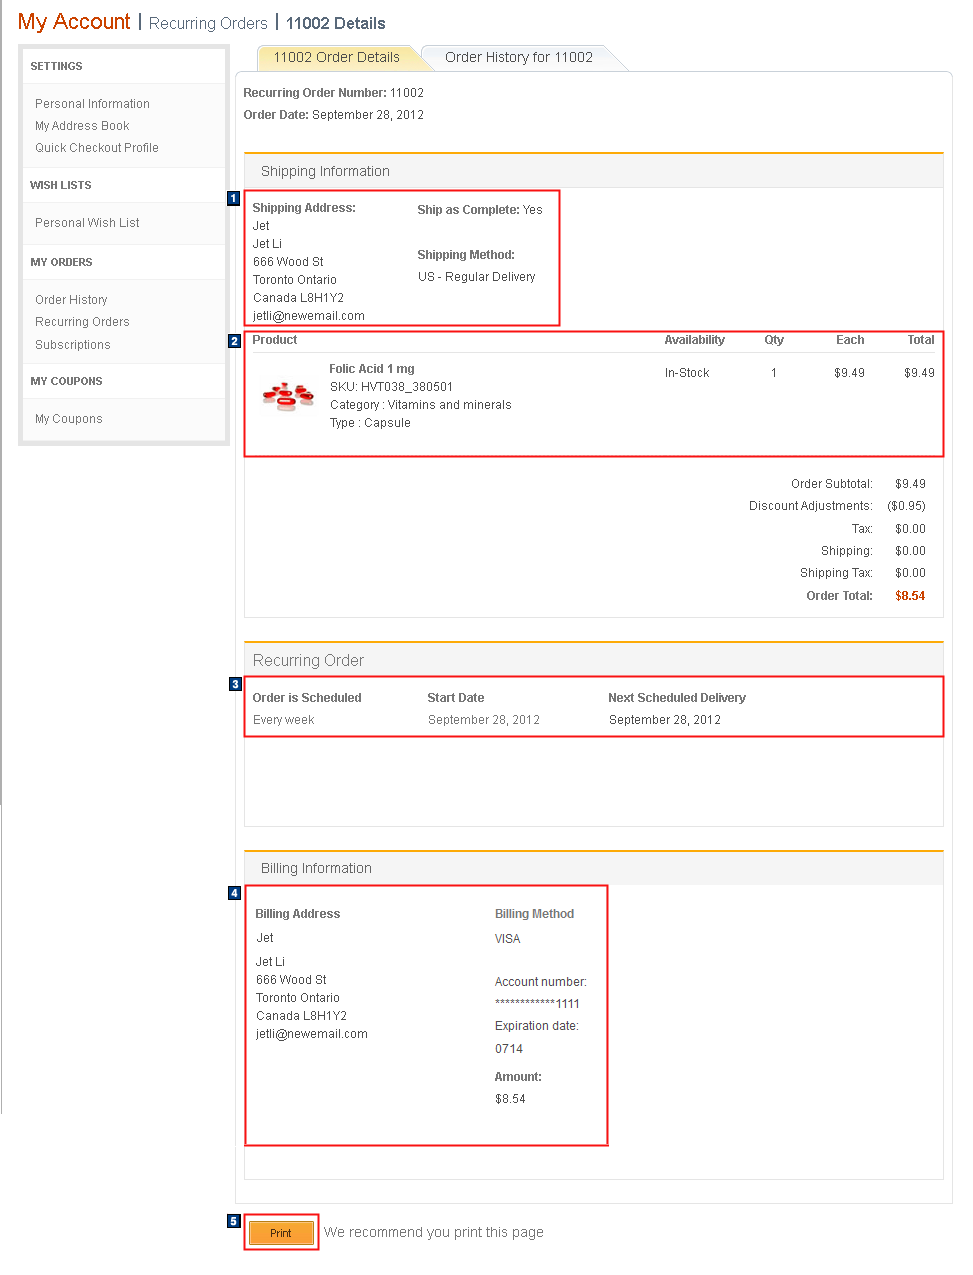Navigate to Recurring Orders from the sidebar
This screenshot has width=973, height=1275.
(82, 321)
